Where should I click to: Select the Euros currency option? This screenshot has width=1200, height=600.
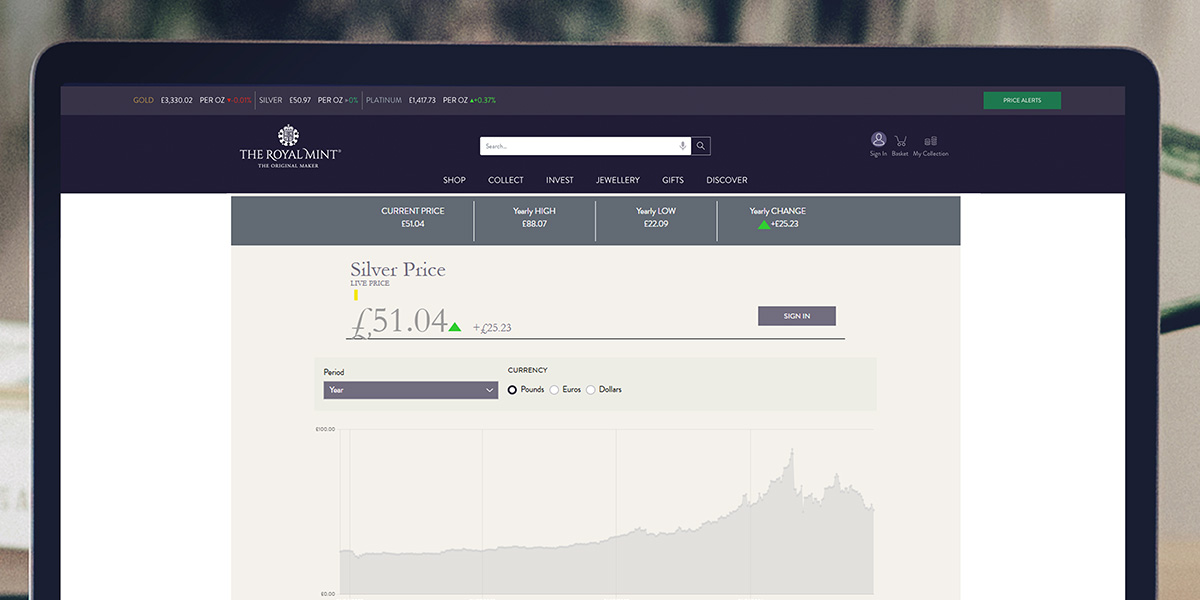tap(555, 390)
